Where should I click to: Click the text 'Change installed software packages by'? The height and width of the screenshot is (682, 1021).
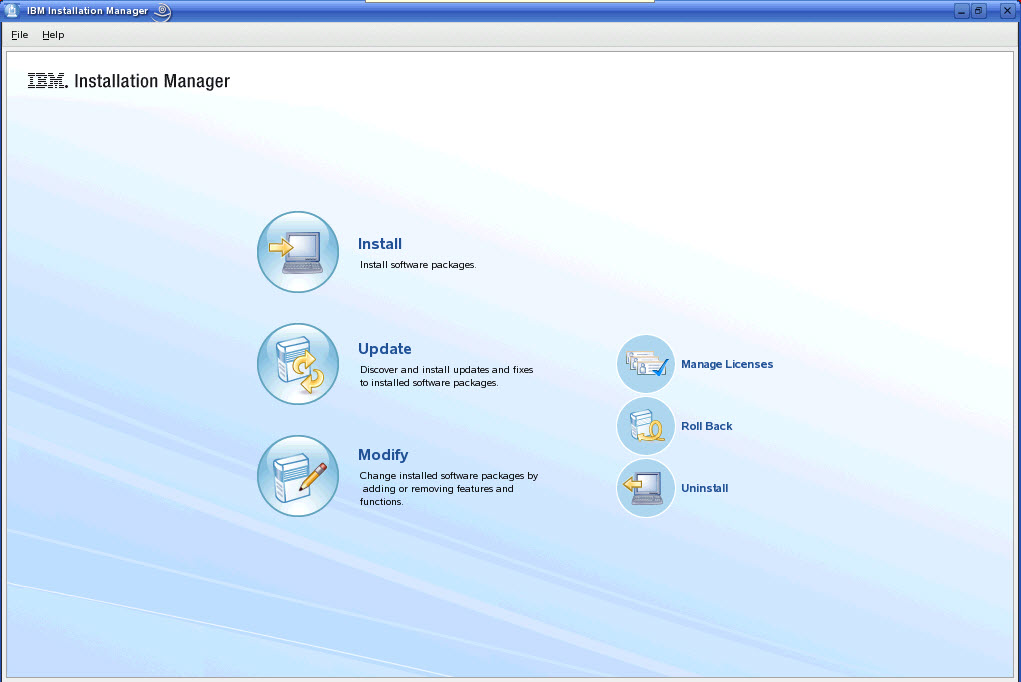coord(449,476)
